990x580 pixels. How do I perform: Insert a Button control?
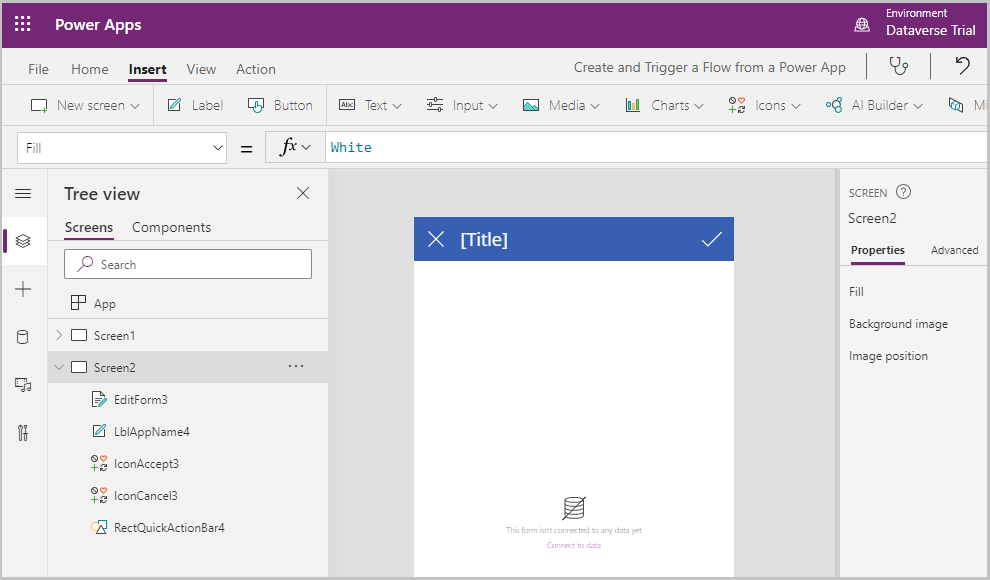(x=280, y=105)
